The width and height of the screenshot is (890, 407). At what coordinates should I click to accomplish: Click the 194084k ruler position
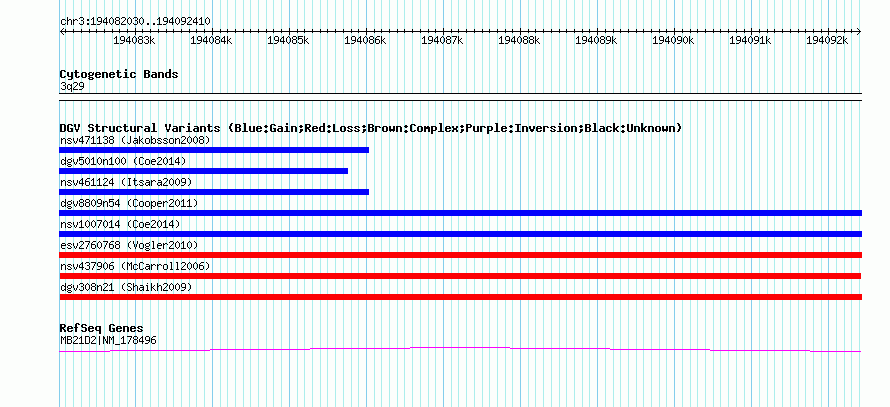(x=211, y=40)
